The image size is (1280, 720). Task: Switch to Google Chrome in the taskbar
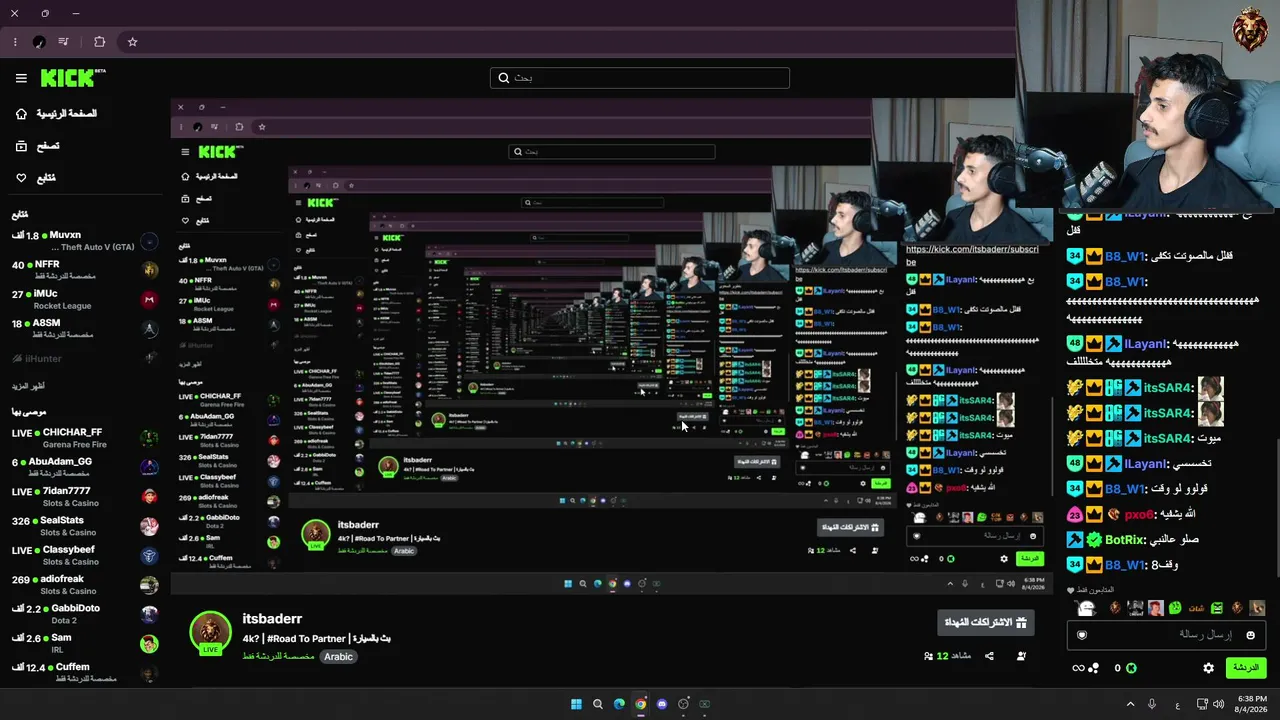point(640,704)
